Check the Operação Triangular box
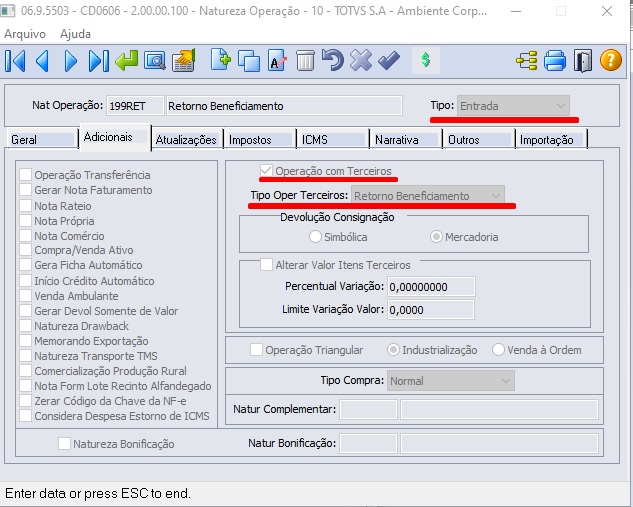Viewport: 633px width, 507px height. tap(256, 350)
